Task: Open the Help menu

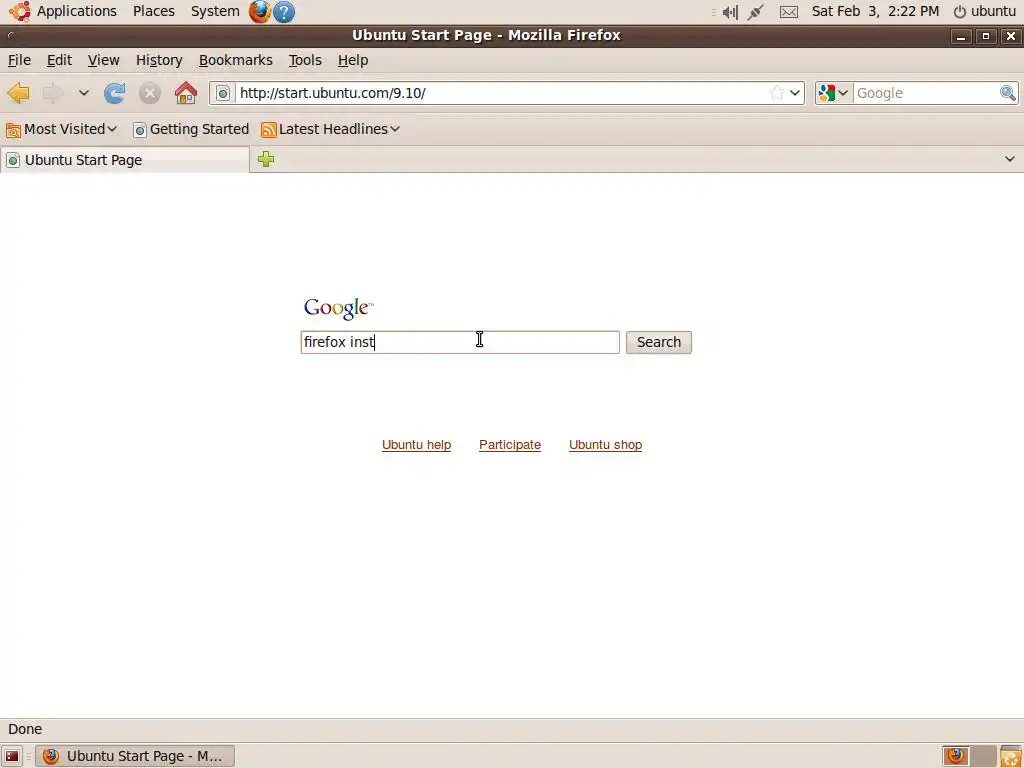Action: [353, 60]
